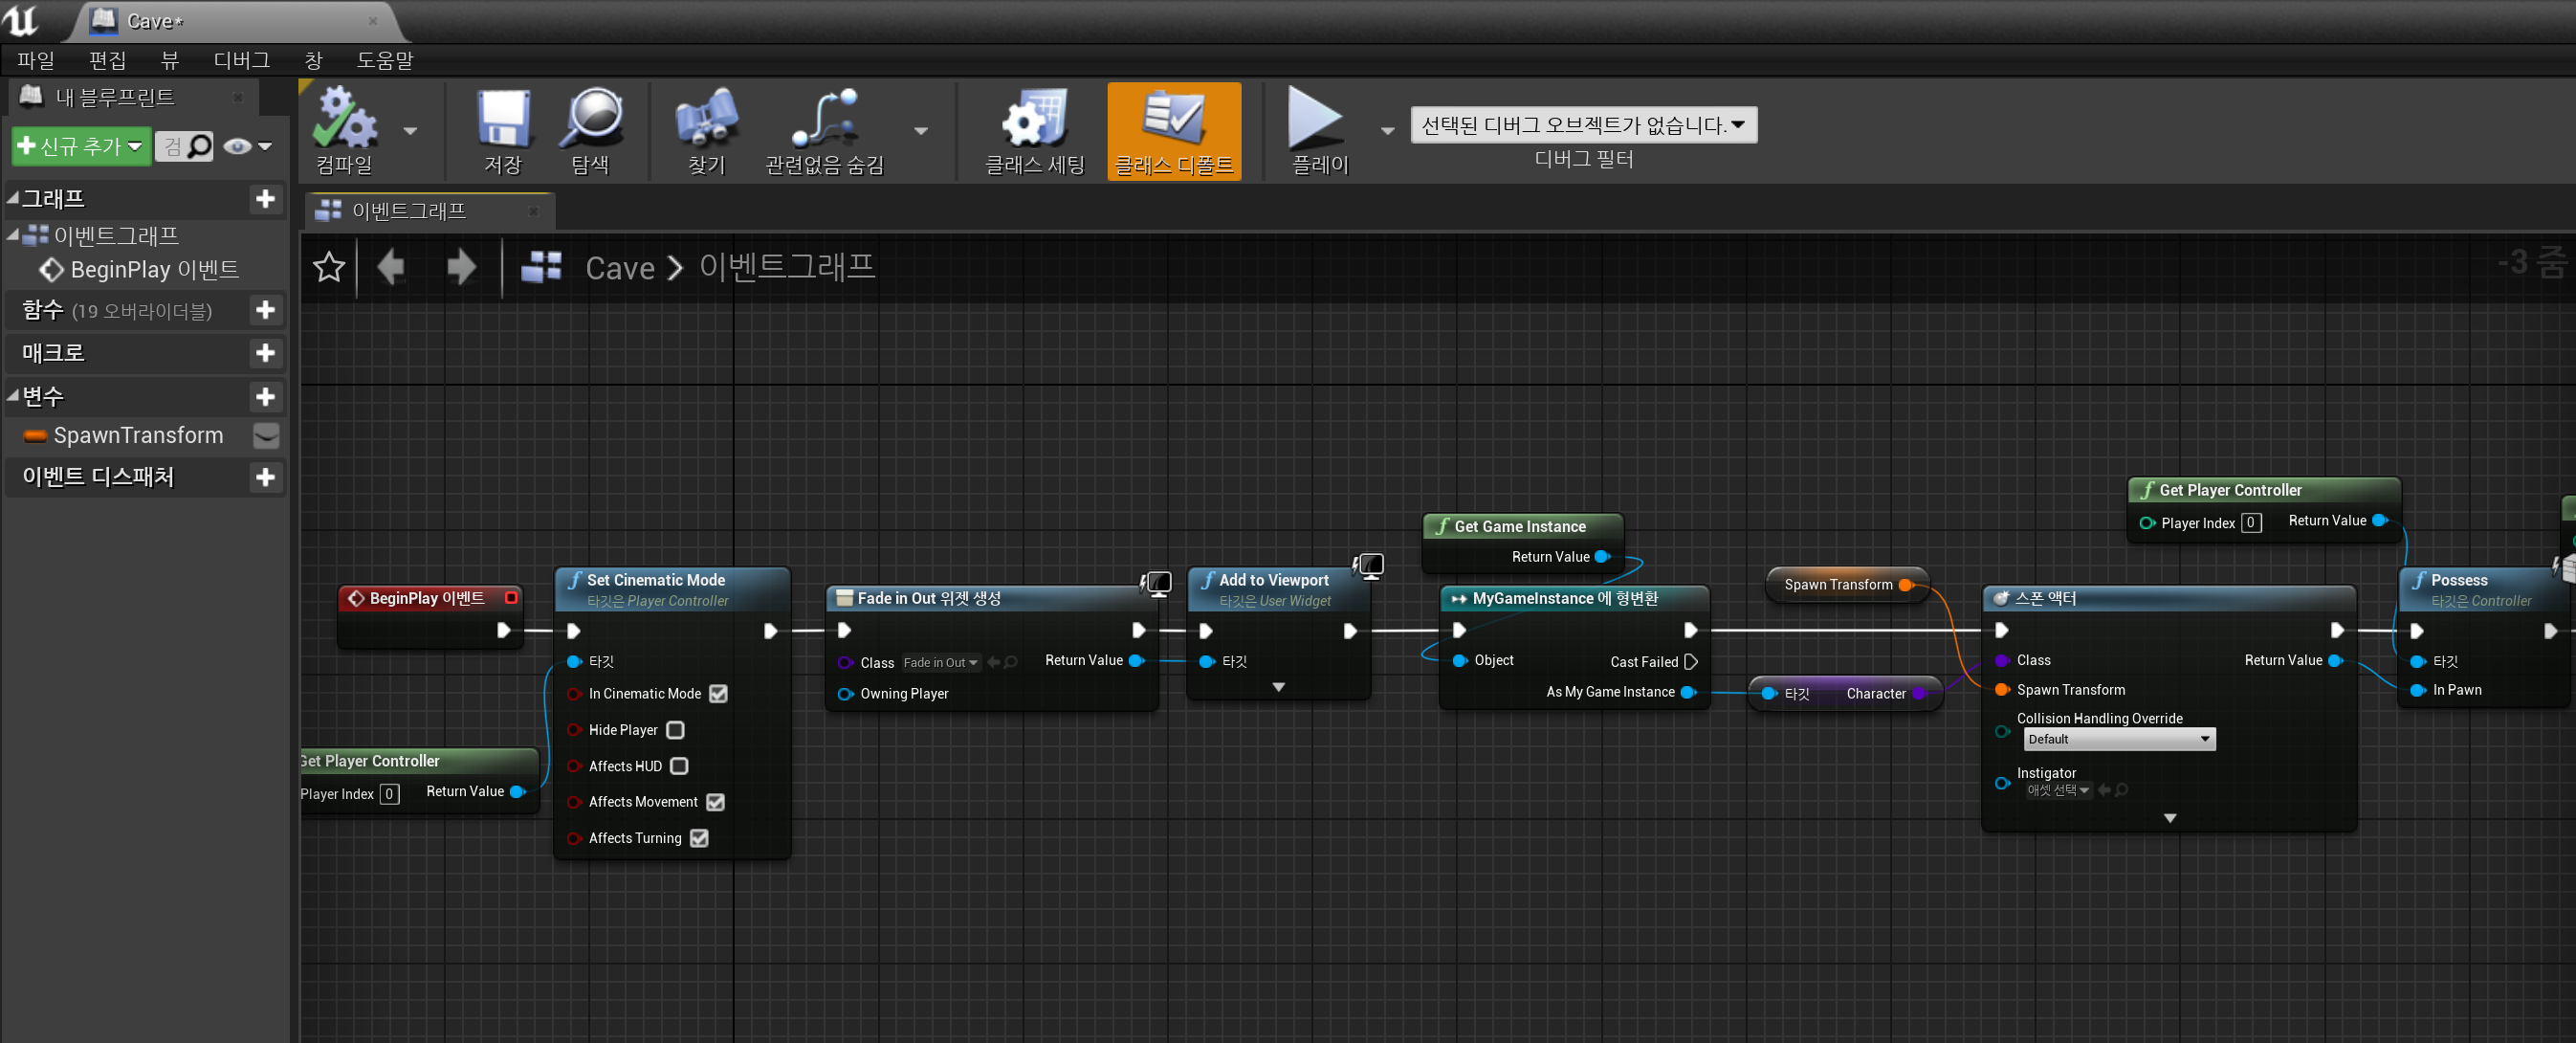Screen dimensions: 2576x1043
Task: Add a new variable with 변수 plus button
Action: (265, 396)
